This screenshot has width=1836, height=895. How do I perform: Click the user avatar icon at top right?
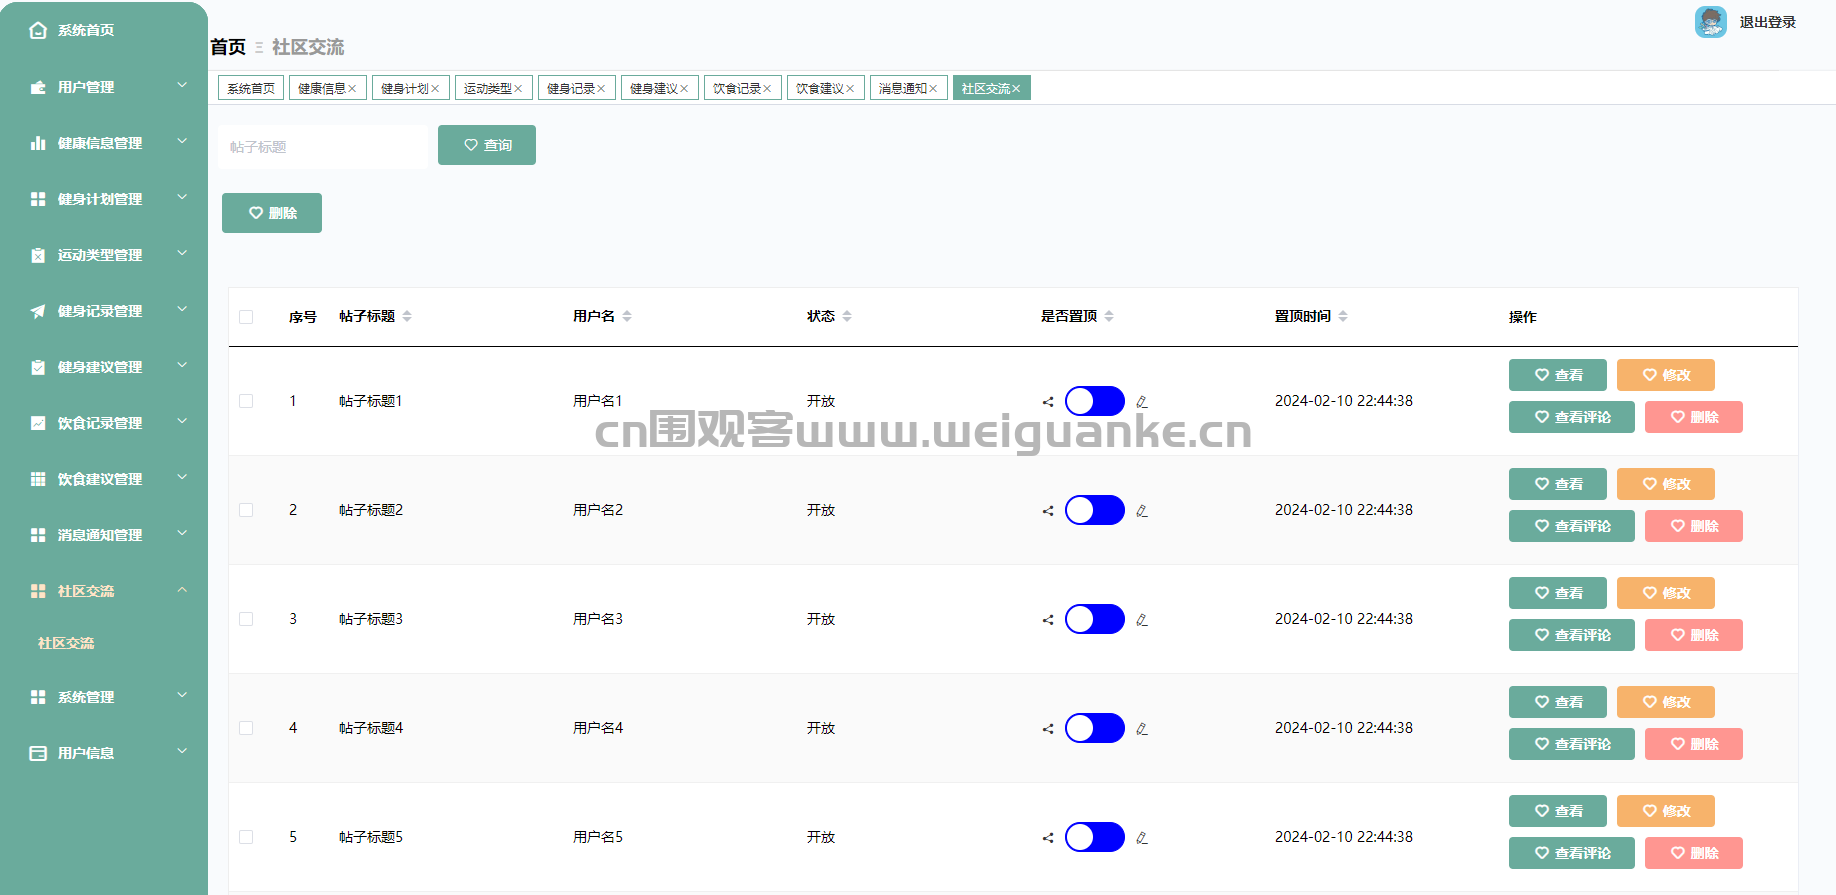[x=1710, y=22]
